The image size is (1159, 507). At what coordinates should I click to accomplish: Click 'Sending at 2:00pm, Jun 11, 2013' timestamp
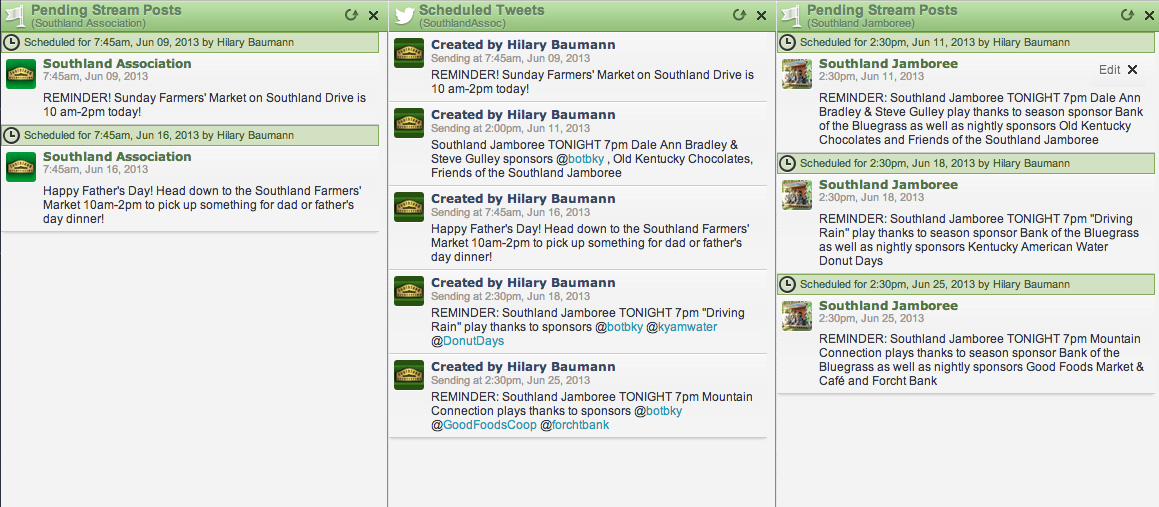[x=510, y=128]
